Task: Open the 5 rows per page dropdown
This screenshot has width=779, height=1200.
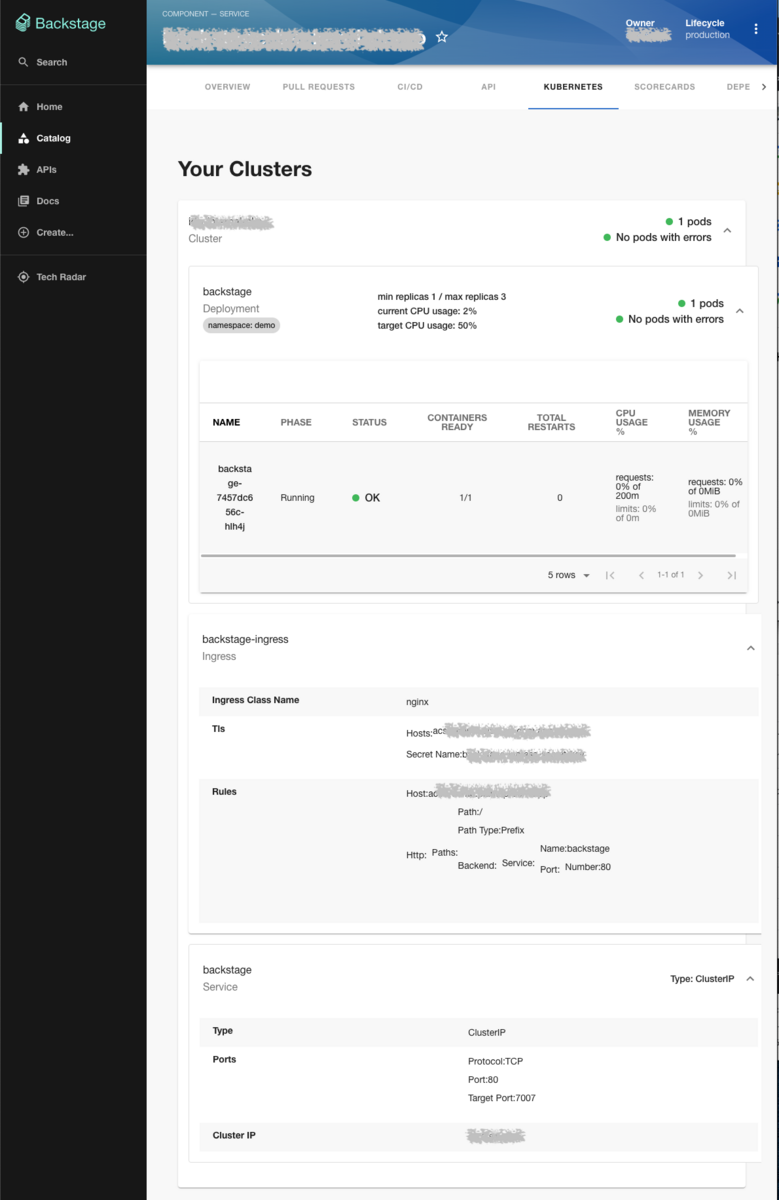Action: (569, 575)
